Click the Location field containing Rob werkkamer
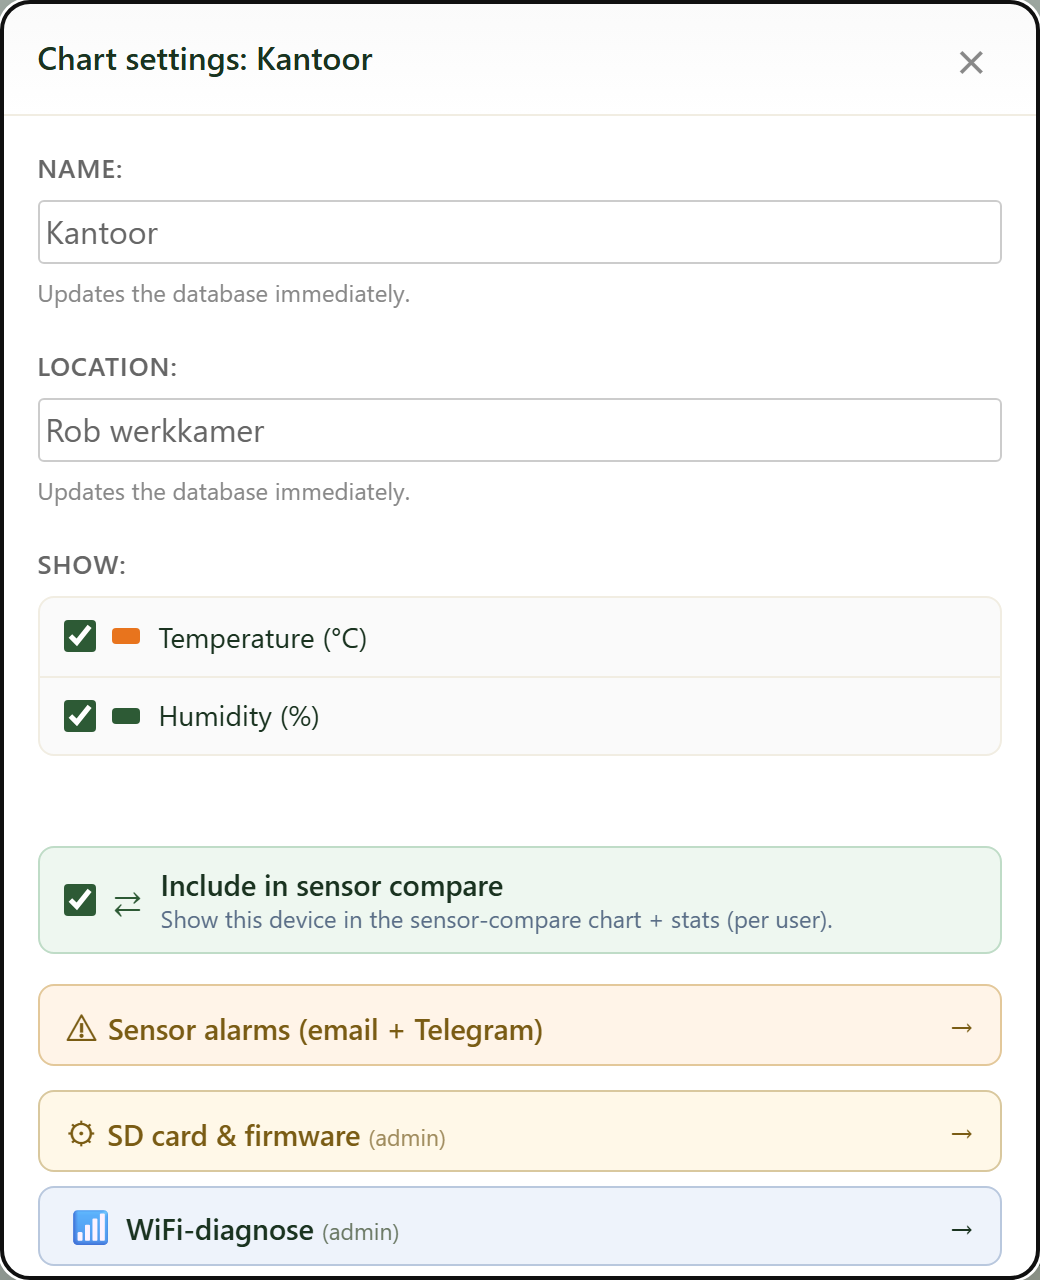The image size is (1040, 1280). click(520, 430)
